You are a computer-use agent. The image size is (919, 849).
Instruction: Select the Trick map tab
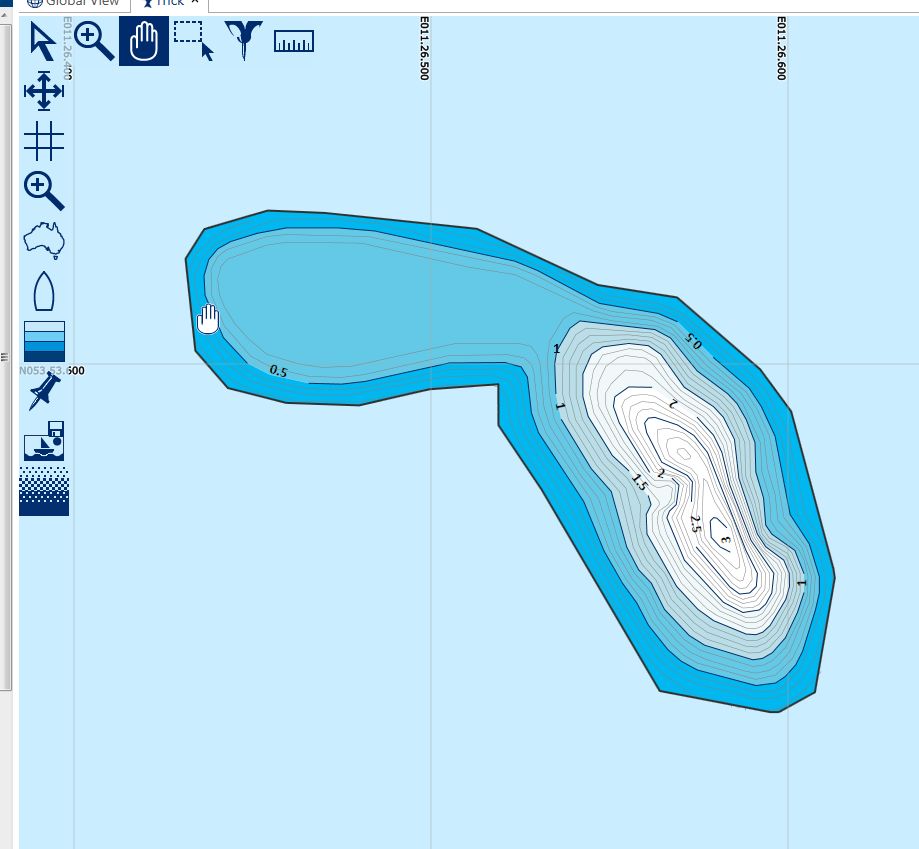click(x=165, y=3)
